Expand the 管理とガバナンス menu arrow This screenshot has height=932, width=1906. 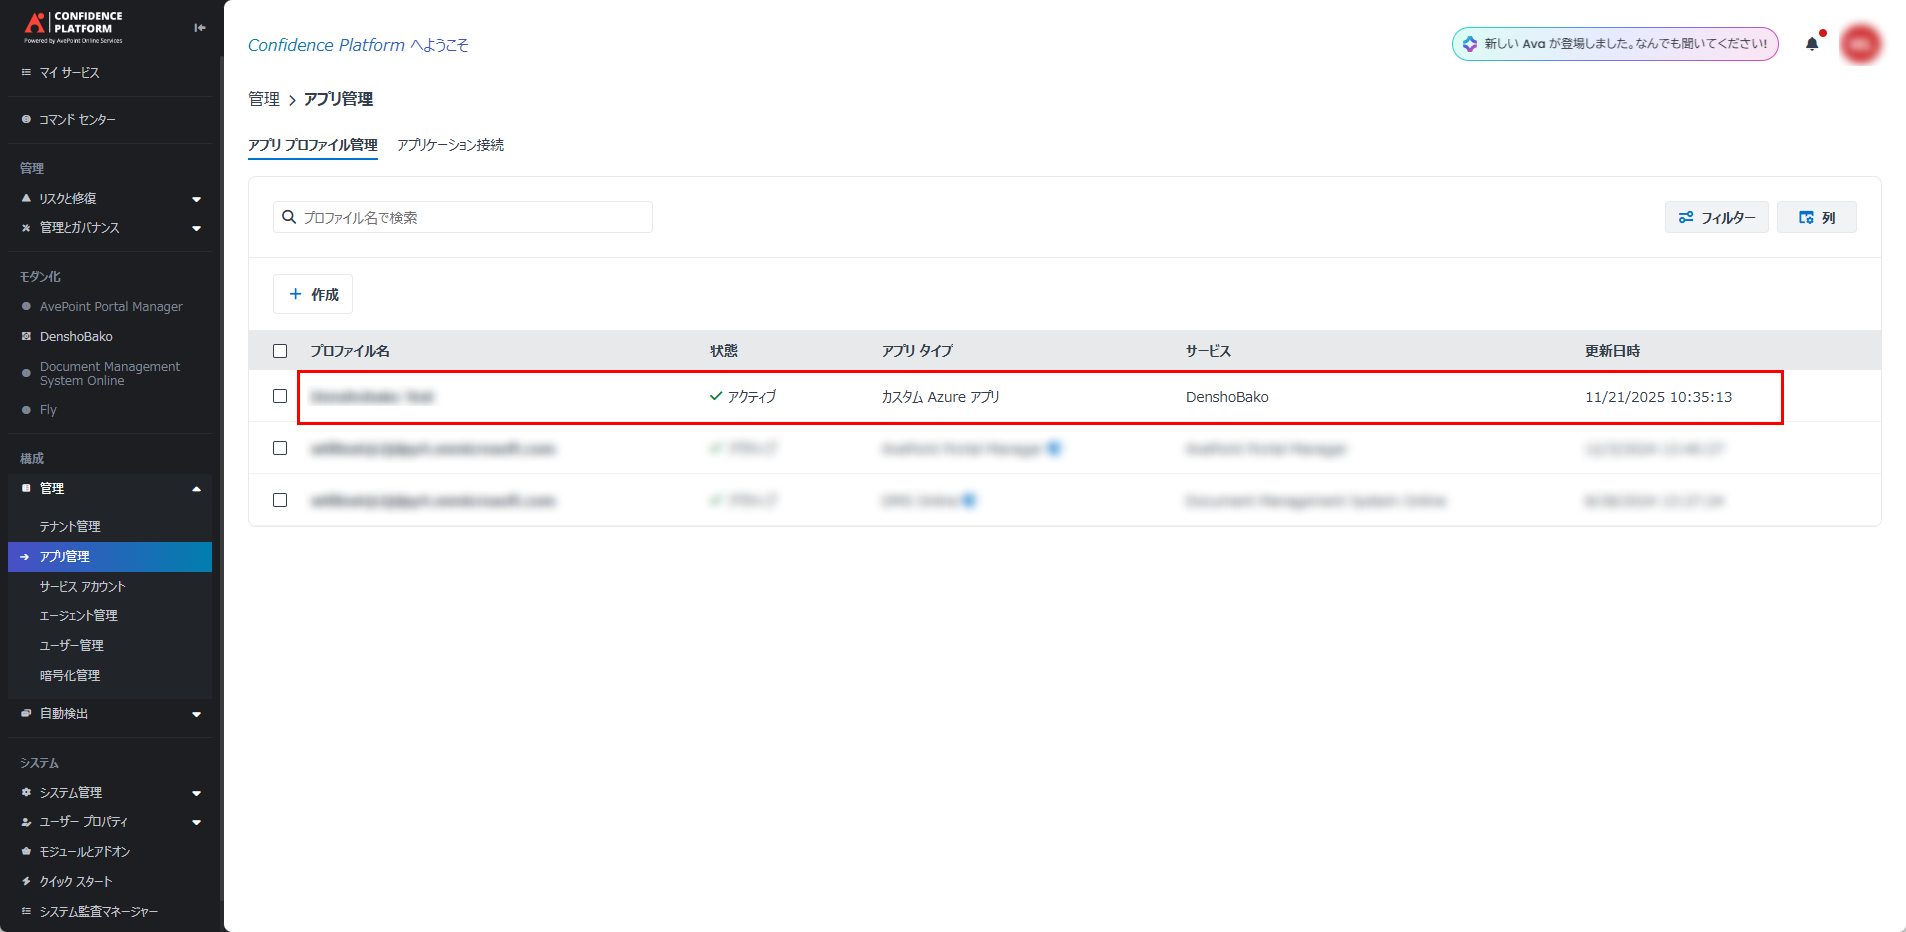196,228
